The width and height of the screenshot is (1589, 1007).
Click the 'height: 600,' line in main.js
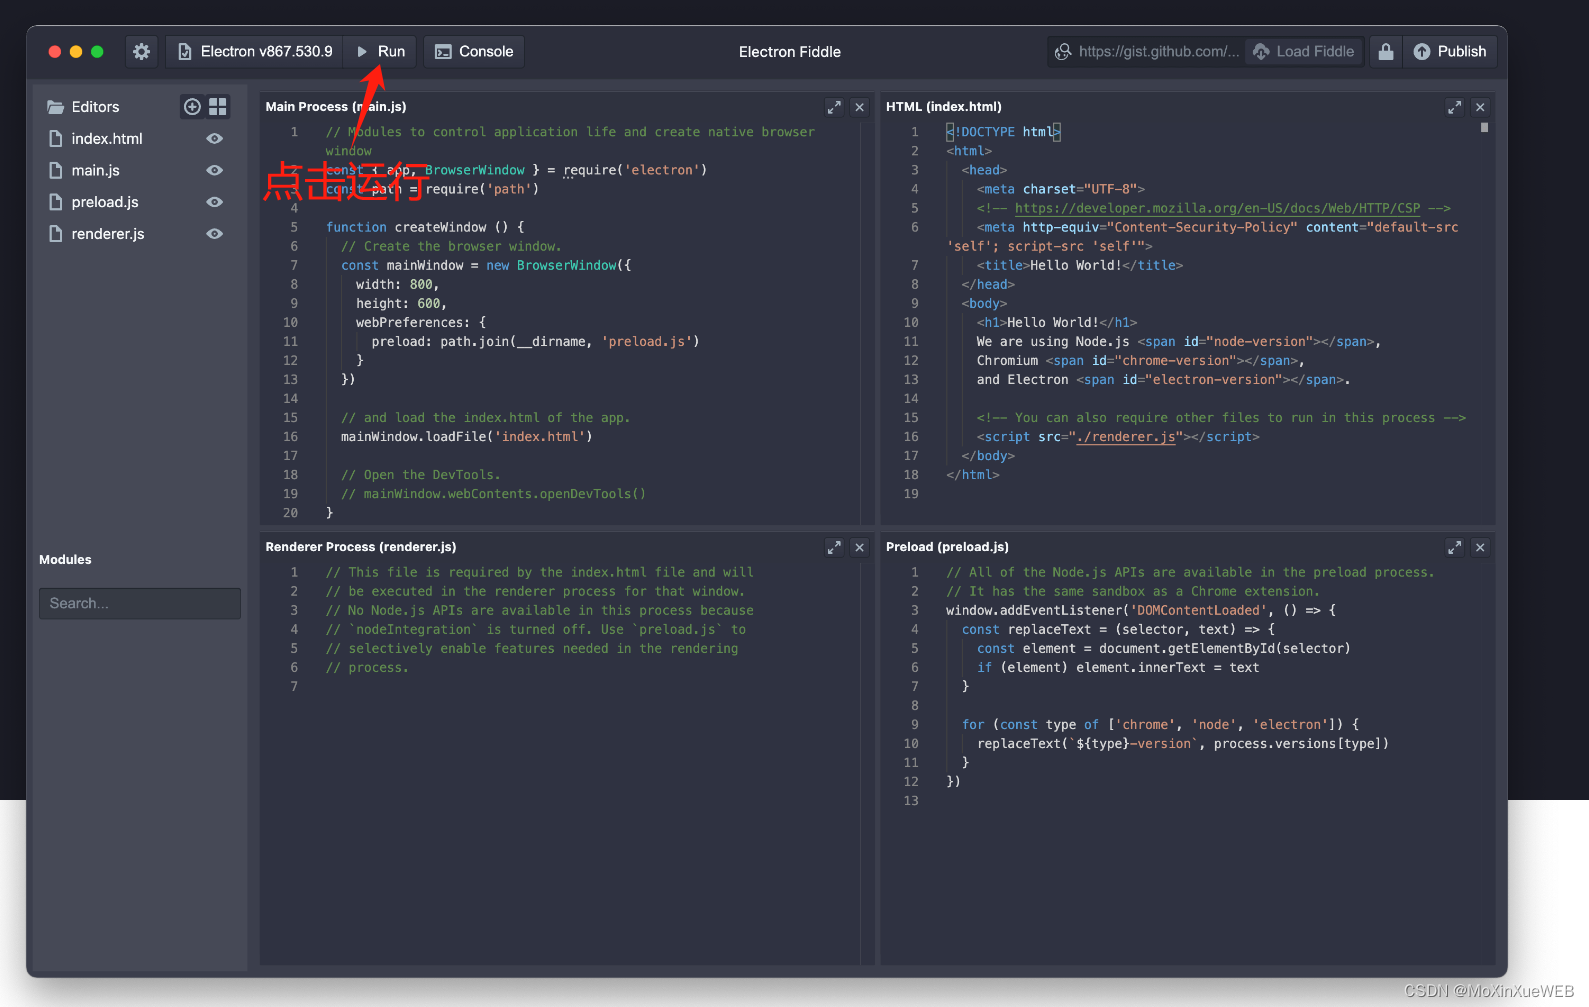[x=402, y=303]
